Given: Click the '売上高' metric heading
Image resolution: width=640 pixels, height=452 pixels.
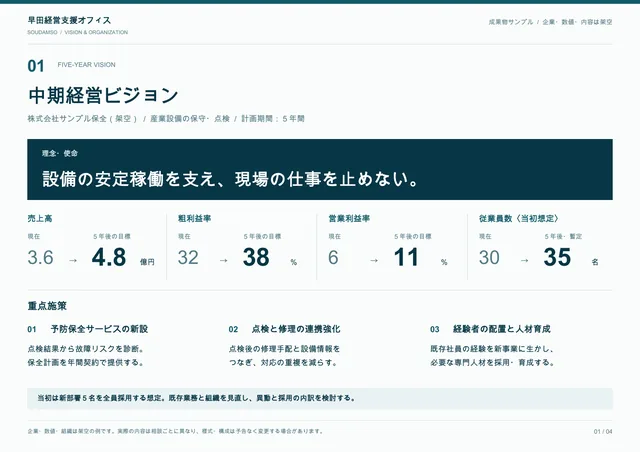Looking at the screenshot, I should (x=40, y=218).
